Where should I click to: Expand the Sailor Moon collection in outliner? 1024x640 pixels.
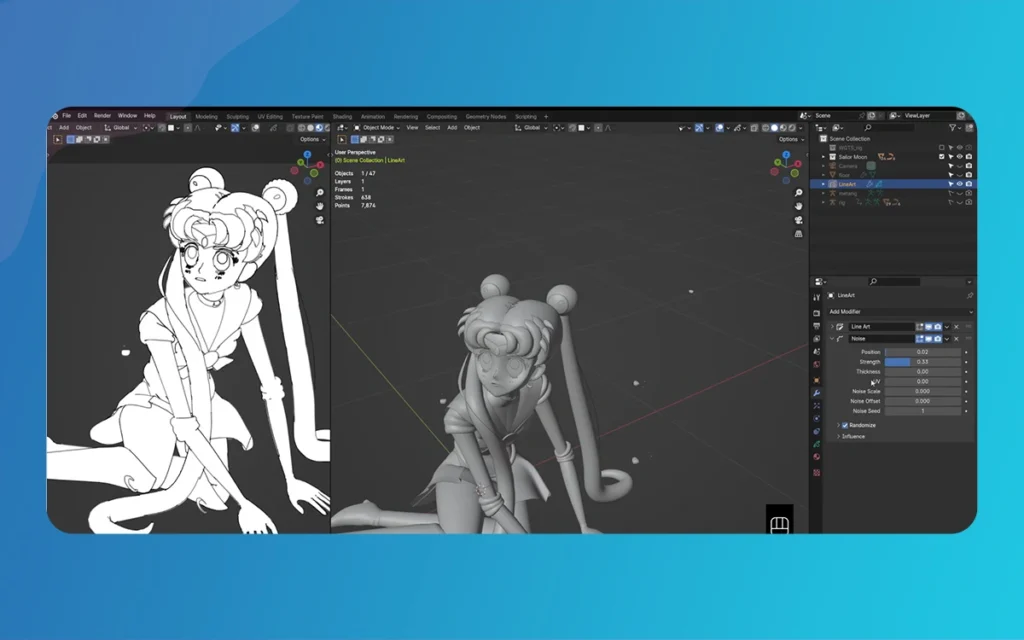[824, 157]
